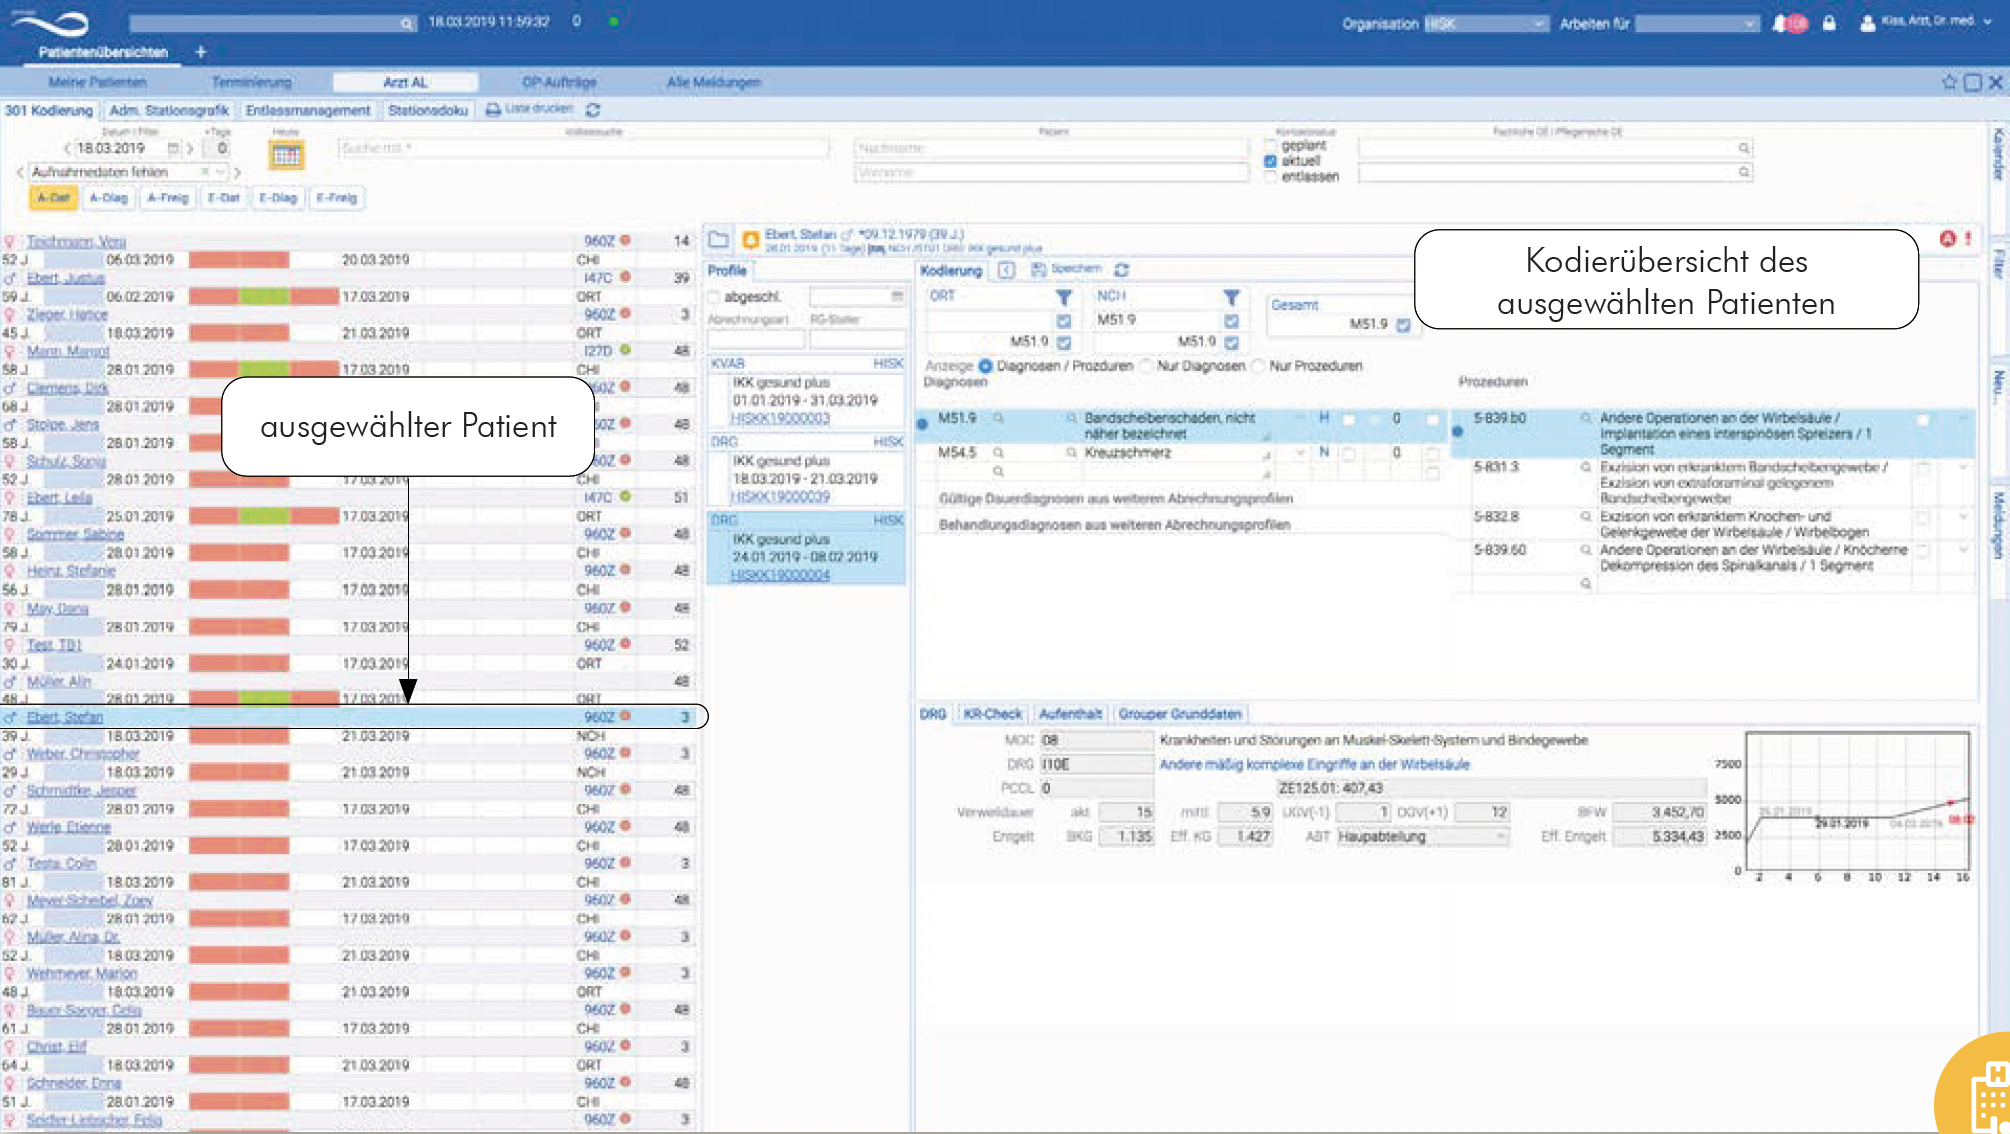The width and height of the screenshot is (2010, 1134).
Task: Click the refresh icon beside Liste drucken
Action: click(x=593, y=110)
